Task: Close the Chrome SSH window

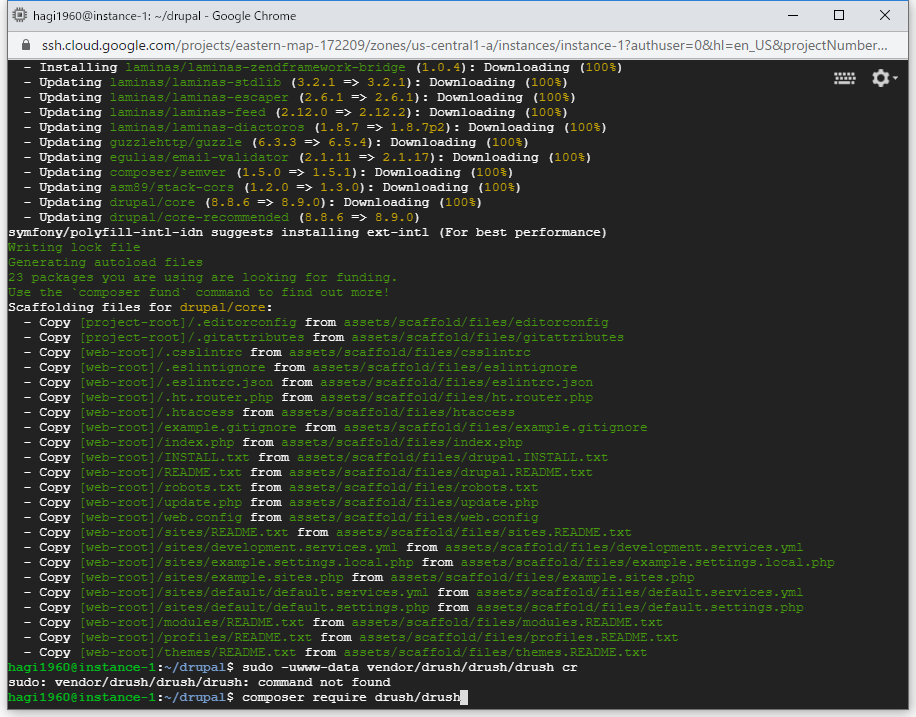Action: point(885,15)
